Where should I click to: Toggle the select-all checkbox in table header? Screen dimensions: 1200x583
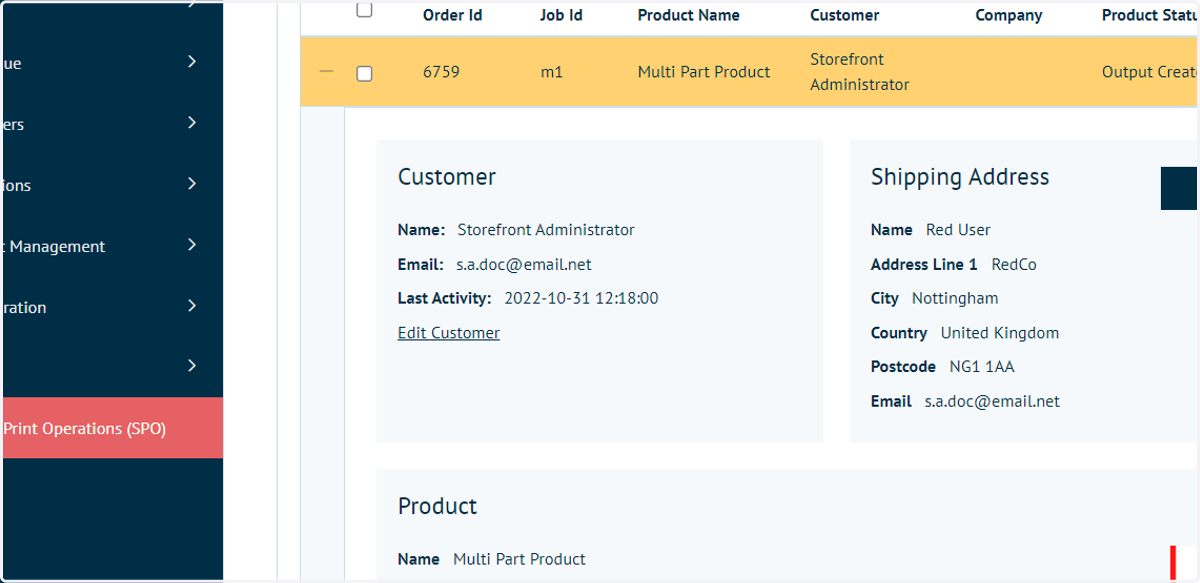pyautogui.click(x=364, y=10)
